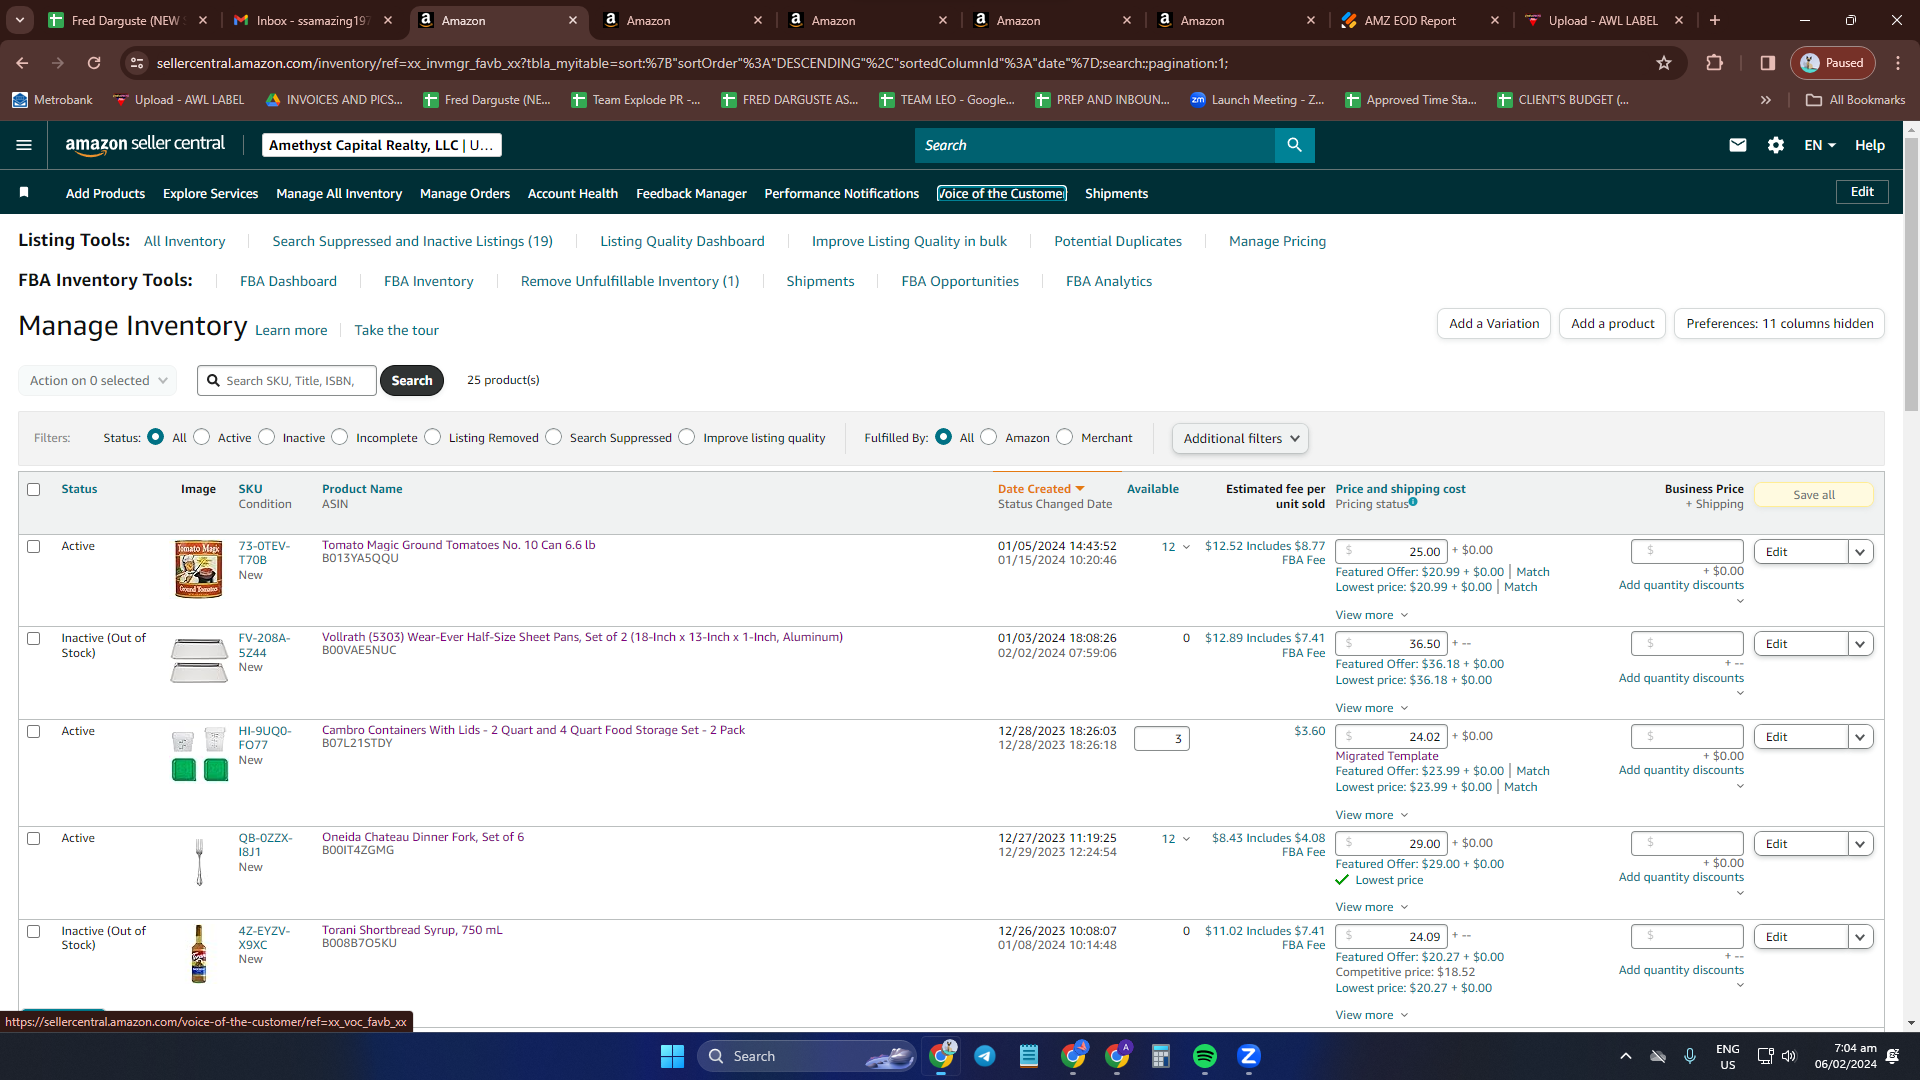Viewport: 1920px width, 1080px height.
Task: Open Manage Orders menu item
Action: coord(465,193)
